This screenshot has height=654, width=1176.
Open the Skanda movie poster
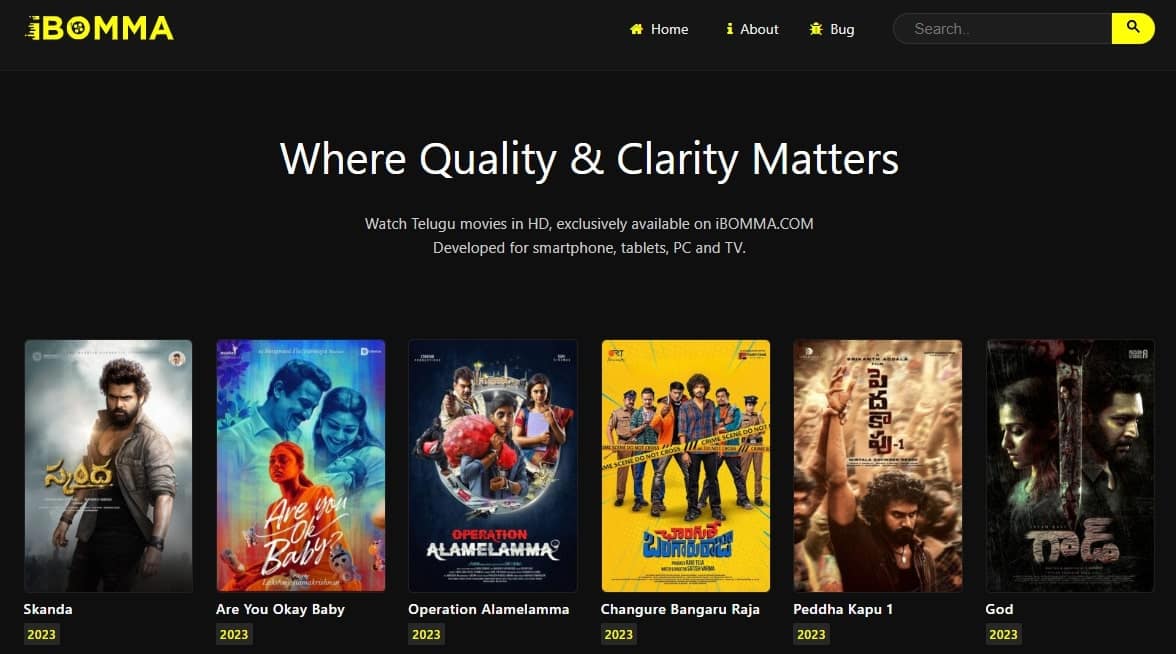pos(108,465)
